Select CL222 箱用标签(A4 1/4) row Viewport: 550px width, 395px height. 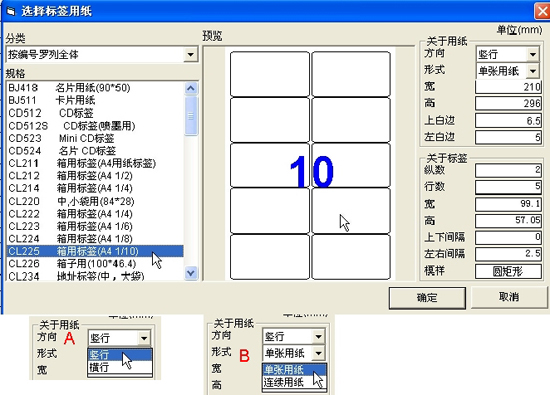(95, 214)
